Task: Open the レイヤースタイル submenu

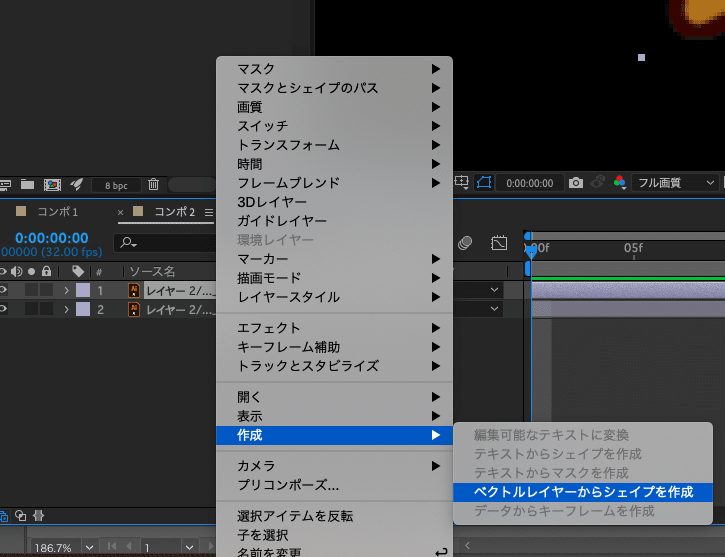Action: (x=334, y=297)
